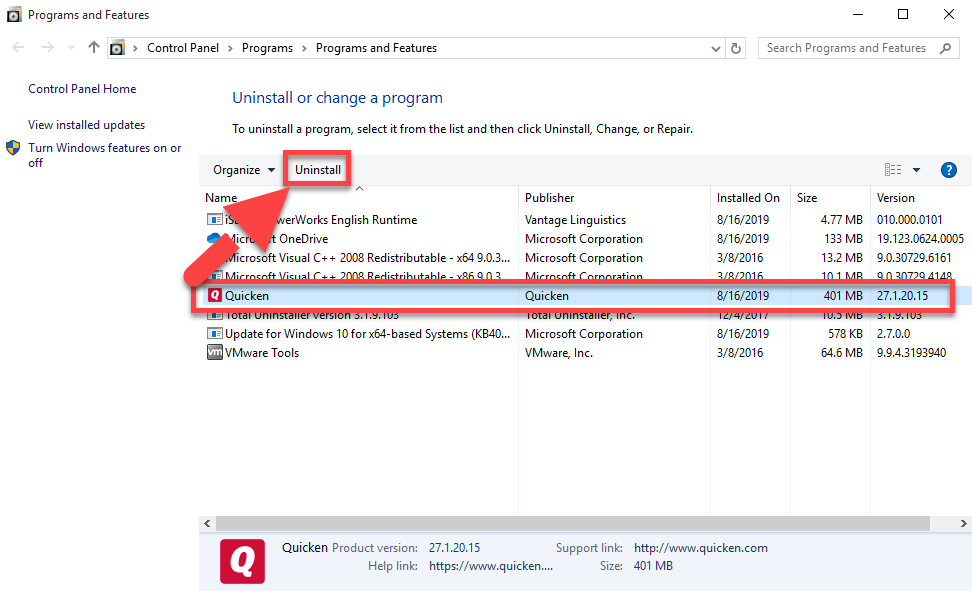The height and width of the screenshot is (591, 972).
Task: Open the http://www.quicken.com support link
Action: point(700,548)
